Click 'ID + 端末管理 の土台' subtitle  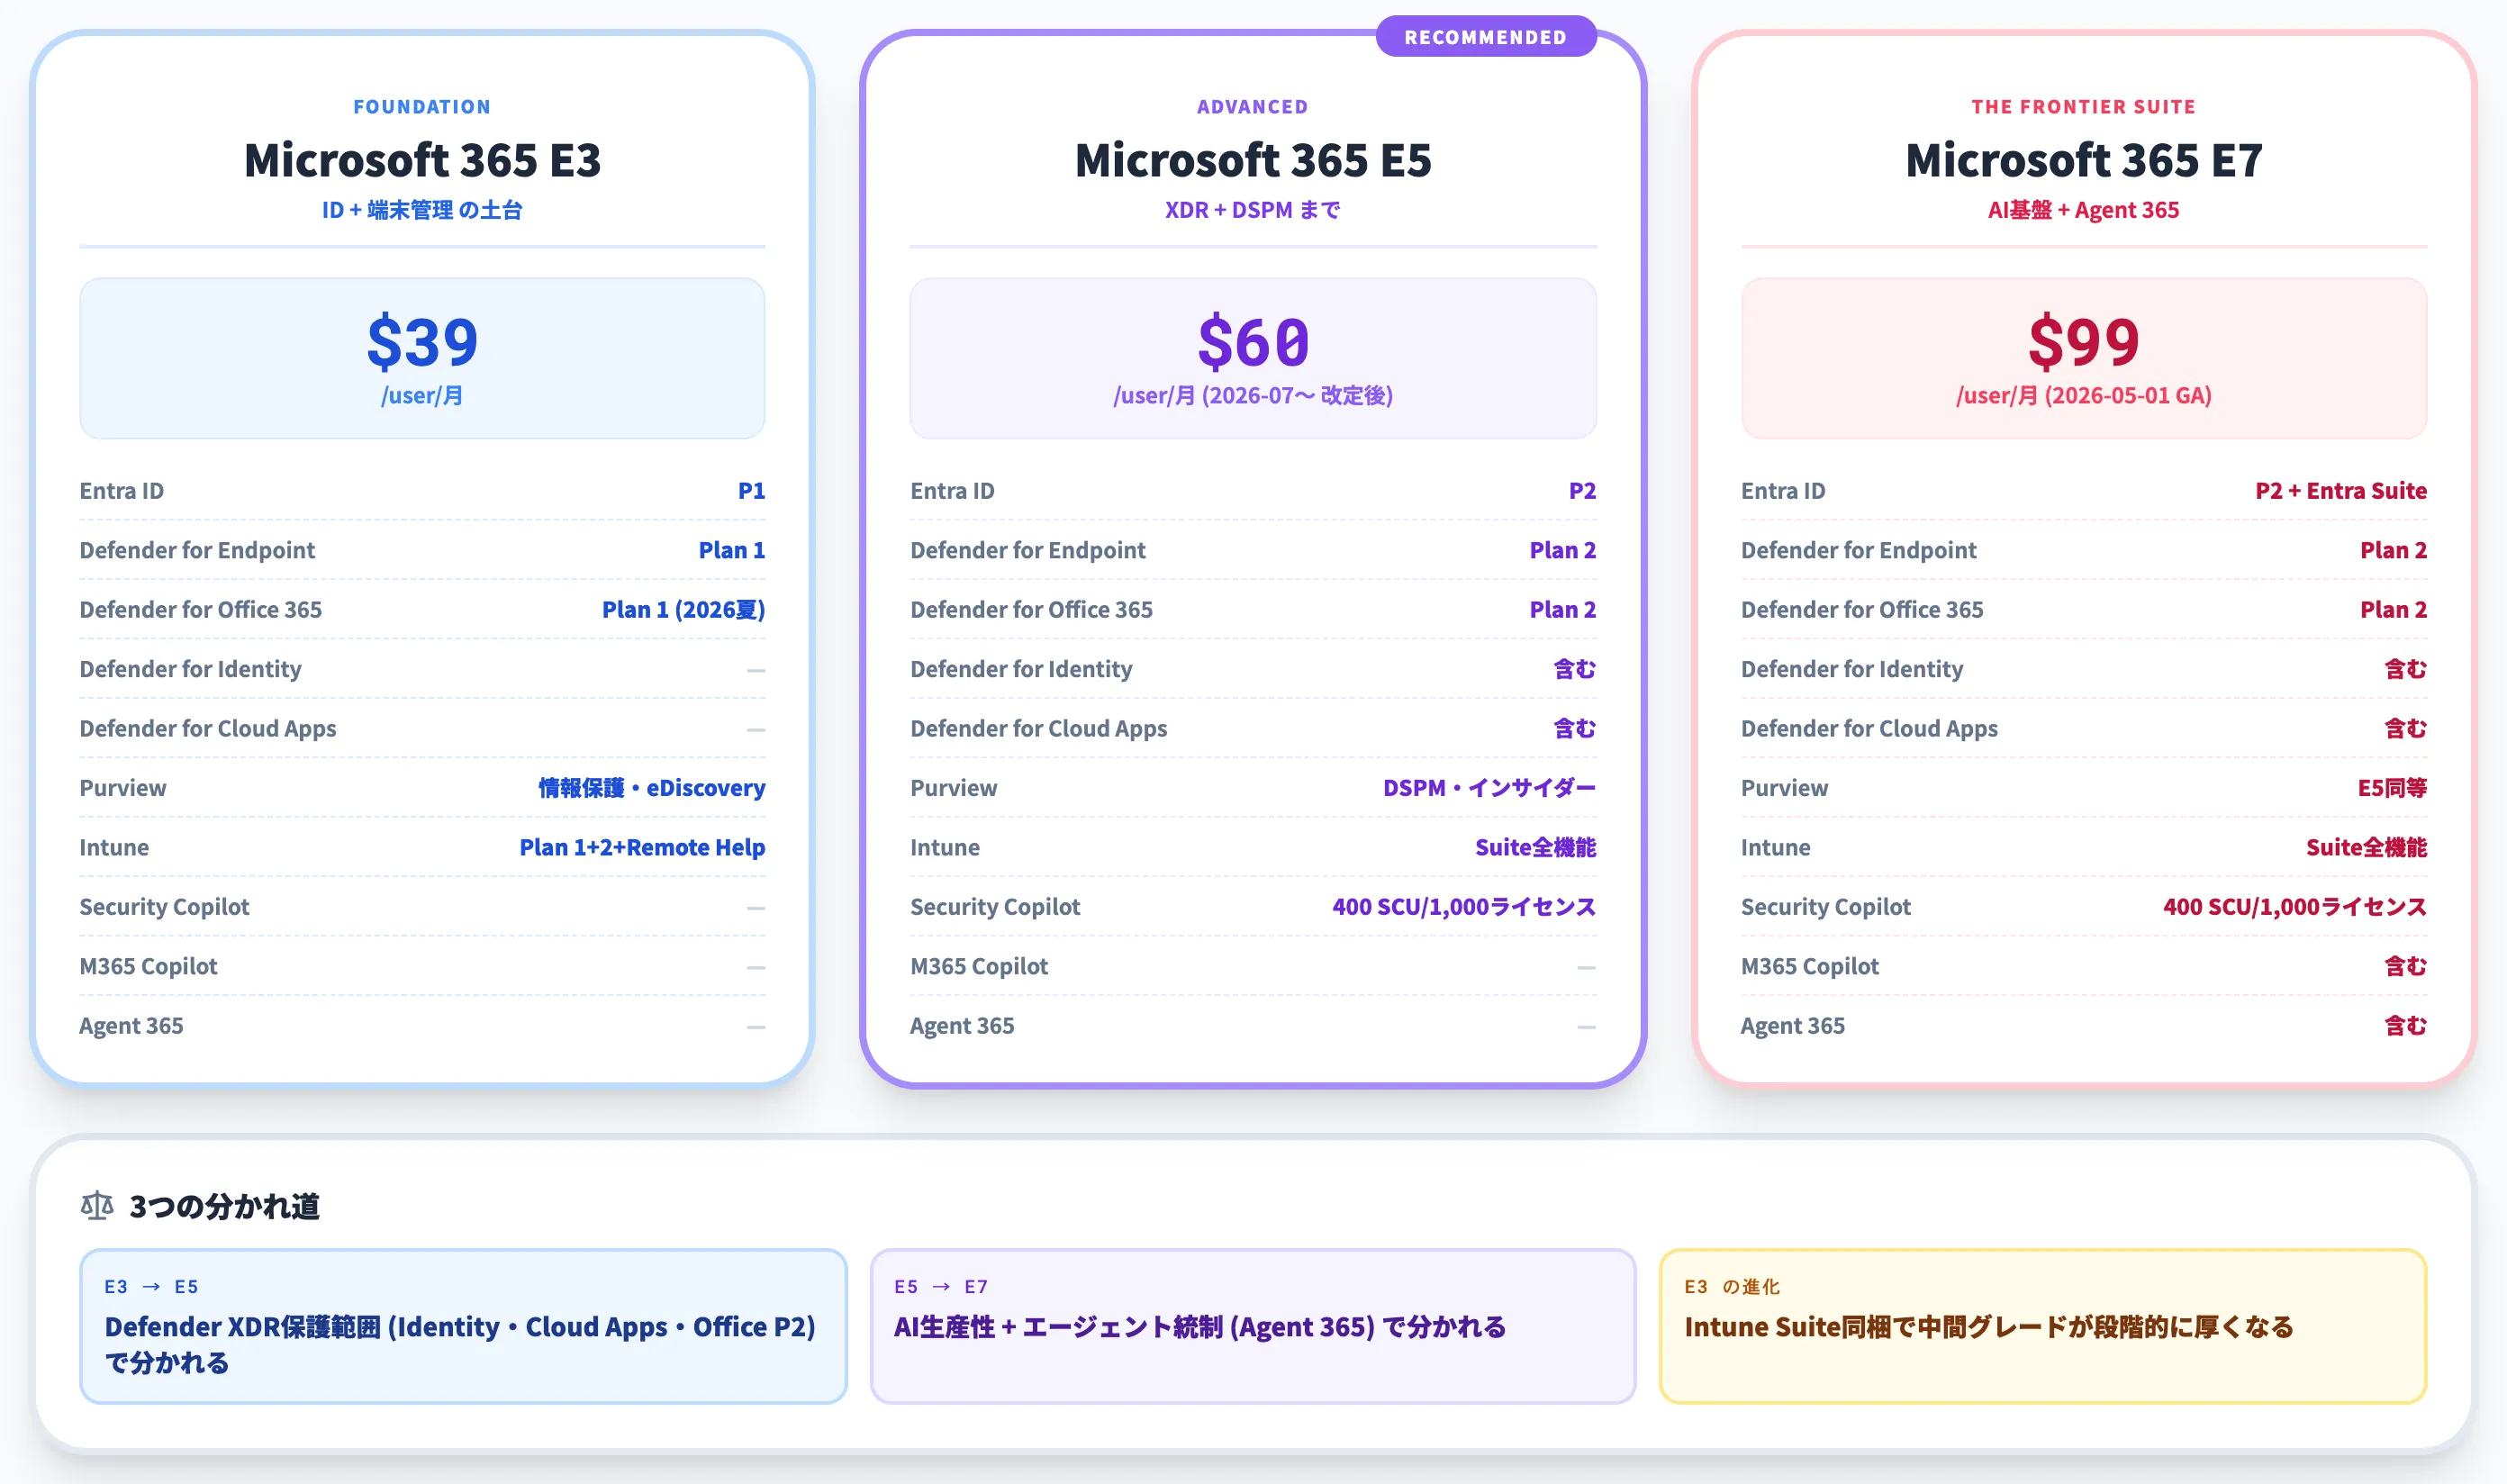422,210
